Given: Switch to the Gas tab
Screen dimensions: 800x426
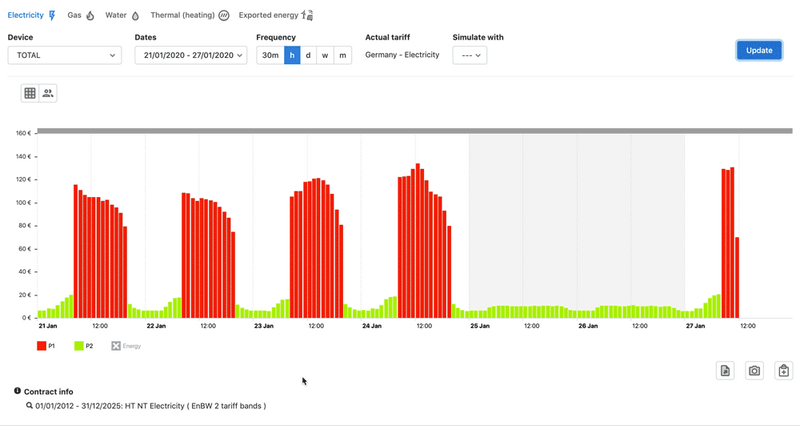Looking at the screenshot, I should tap(80, 16).
